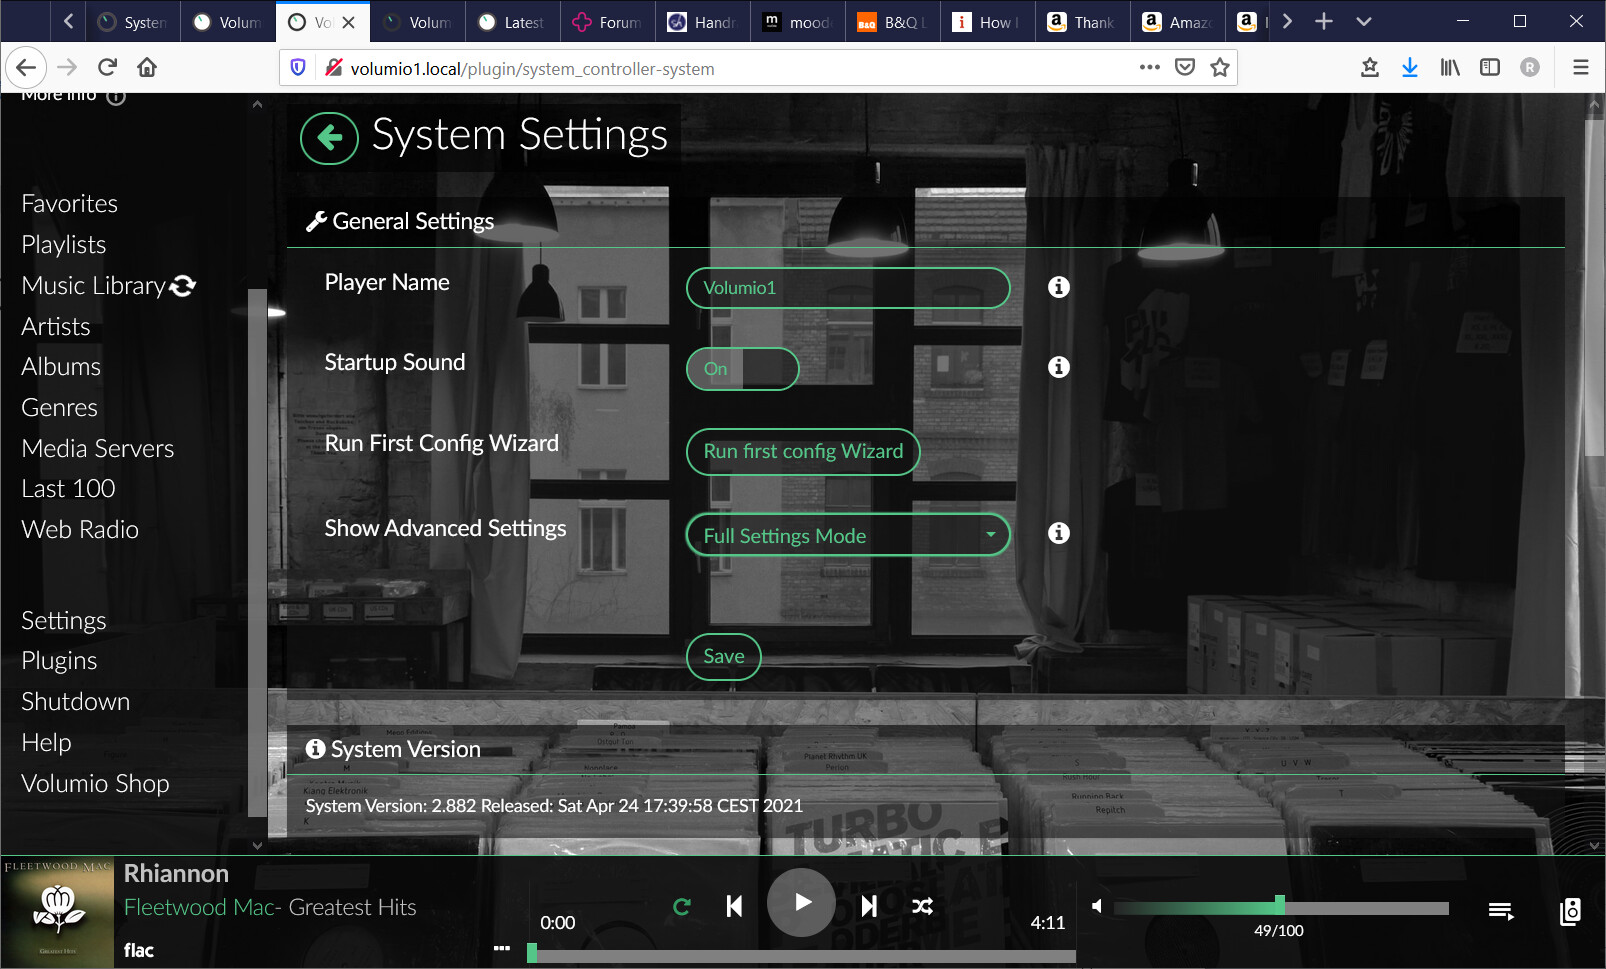Open the page actions ellipsis in address bar

tap(1150, 67)
